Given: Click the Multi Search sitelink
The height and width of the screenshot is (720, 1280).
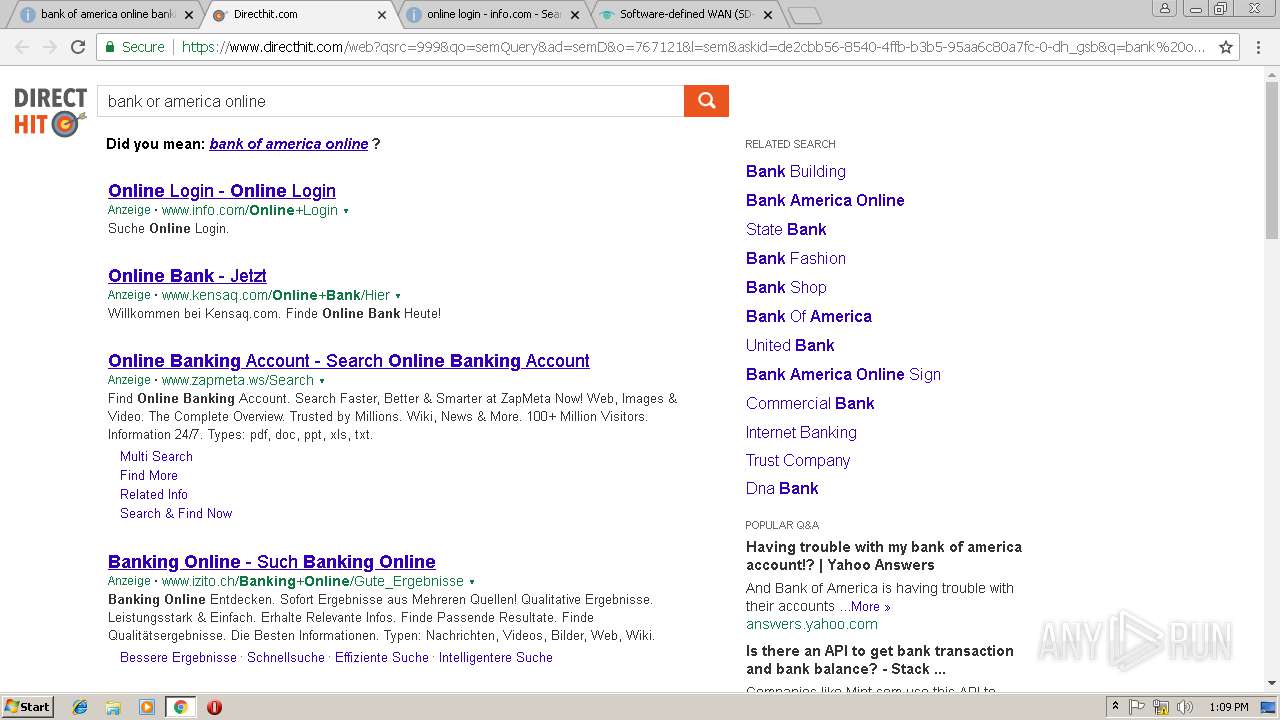Looking at the screenshot, I should click(156, 456).
